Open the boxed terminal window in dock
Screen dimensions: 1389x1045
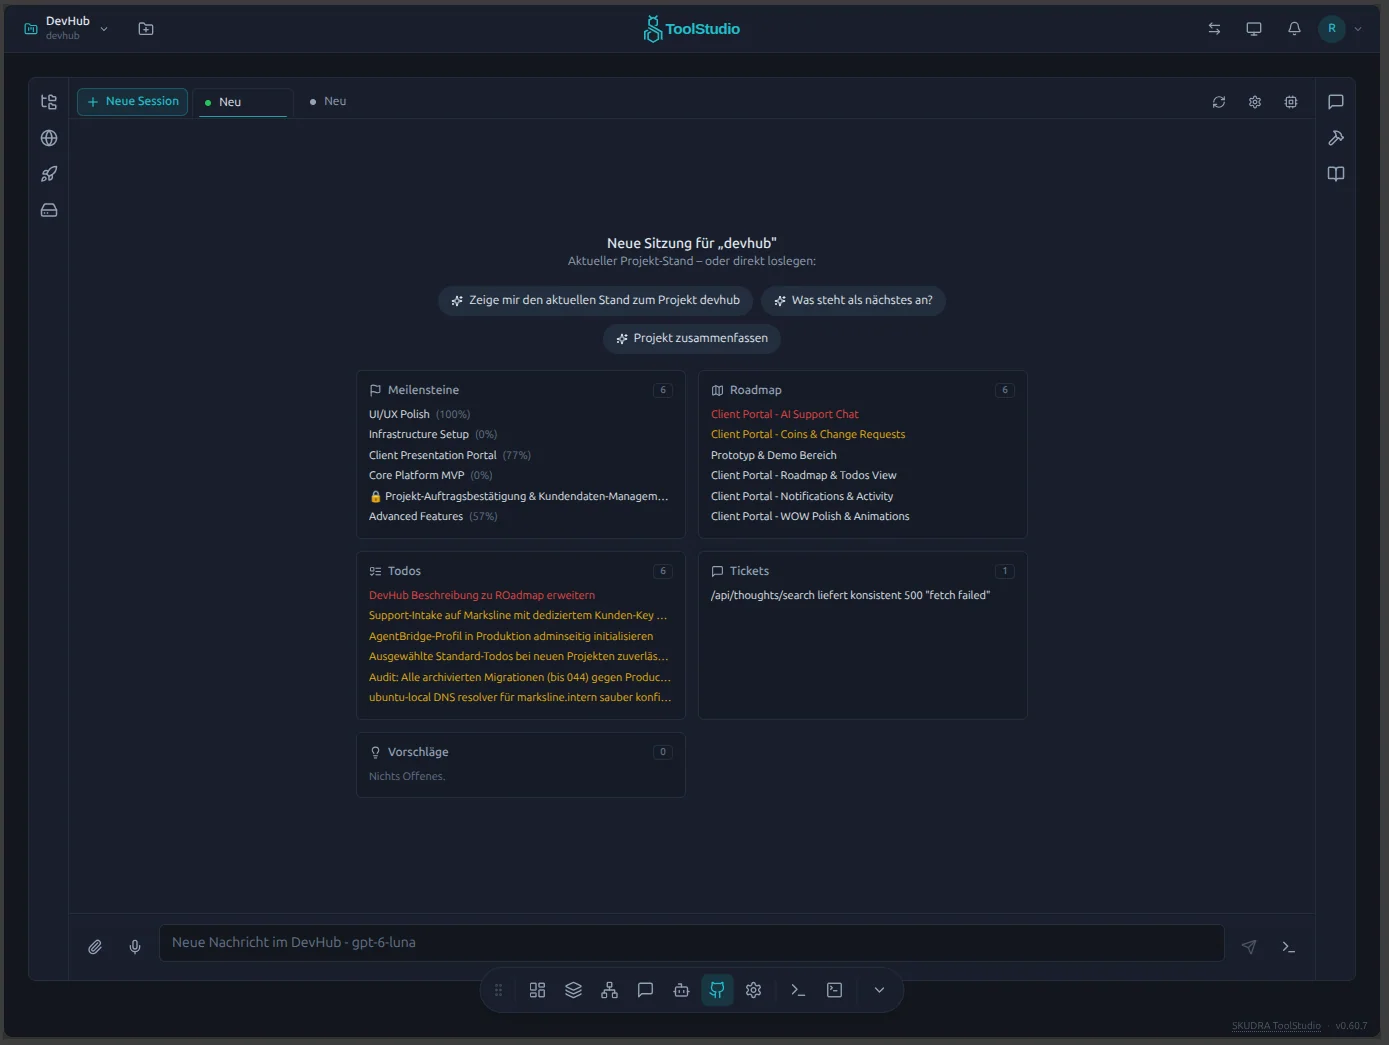[834, 990]
